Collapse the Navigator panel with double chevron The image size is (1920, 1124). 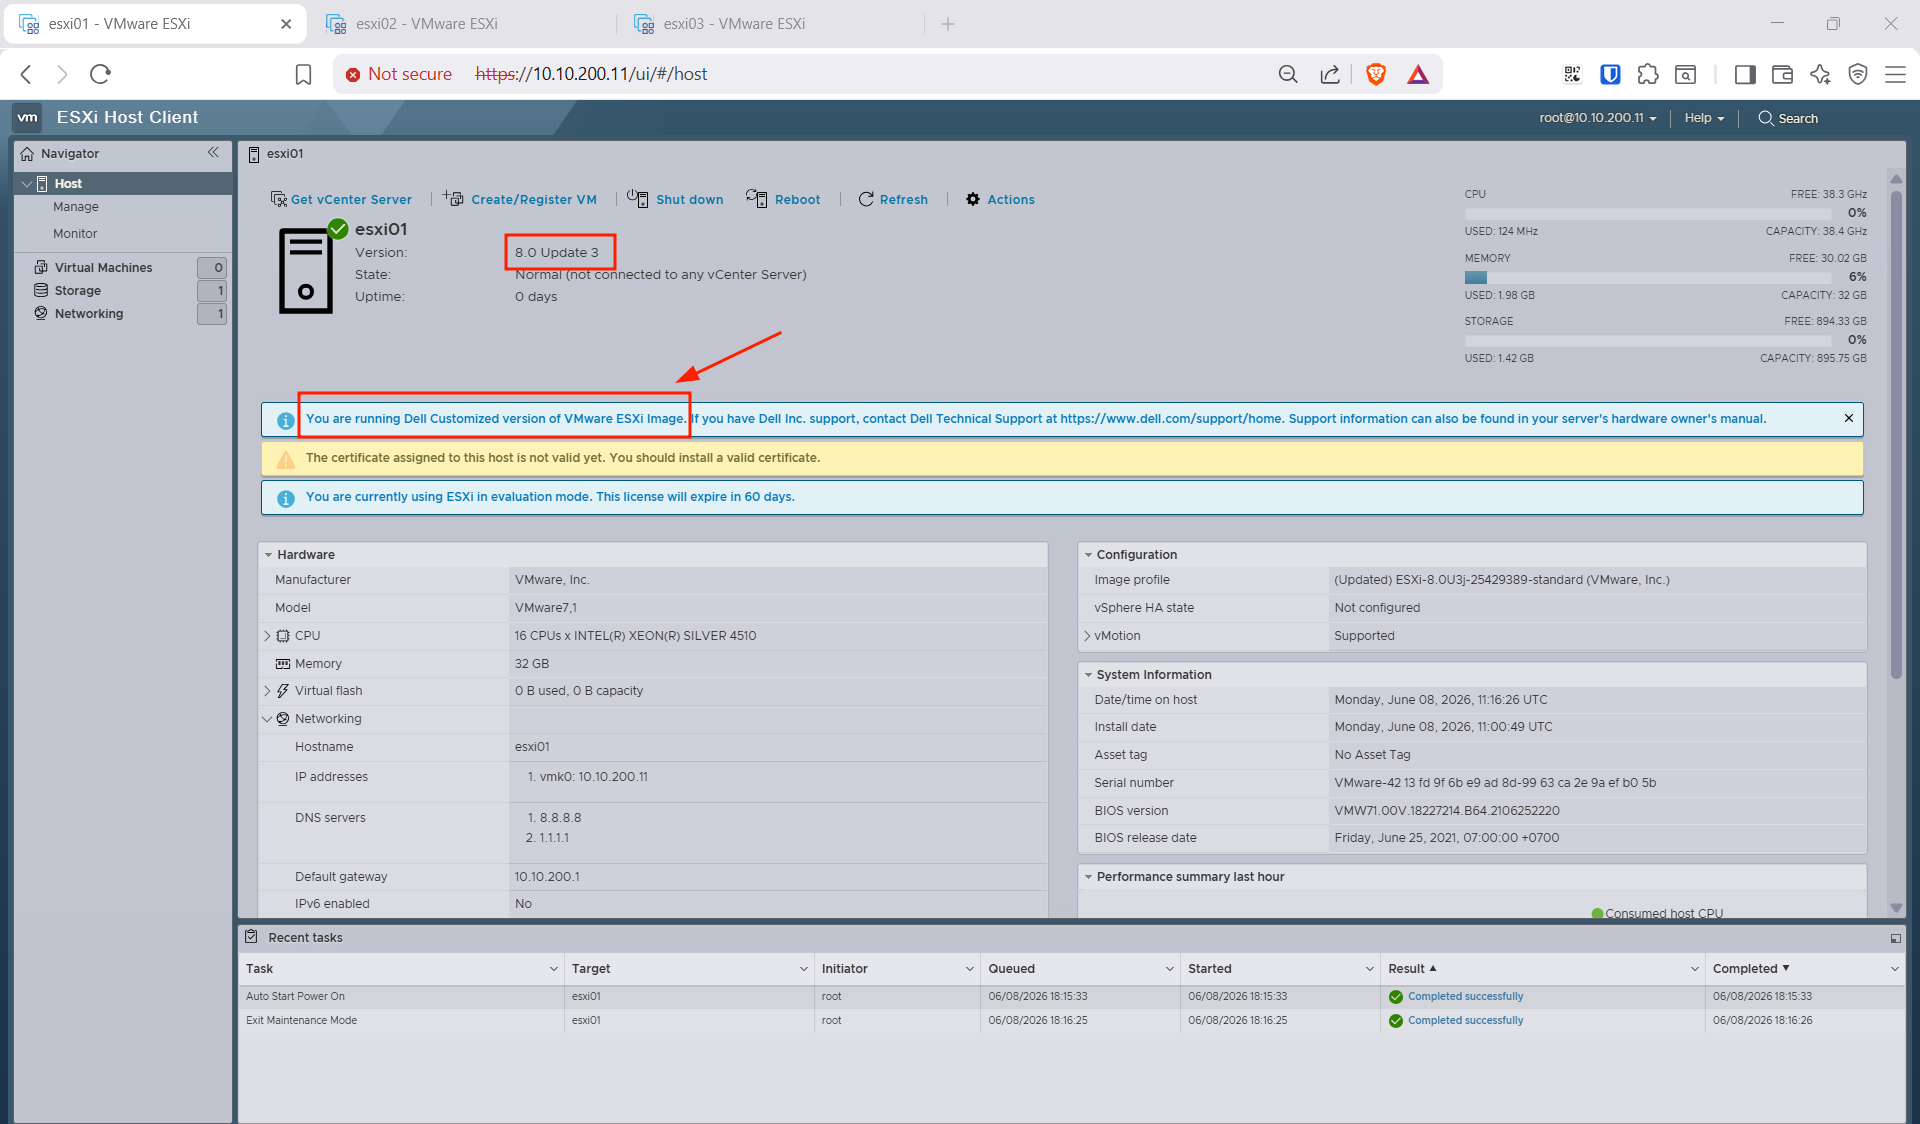[x=213, y=153]
